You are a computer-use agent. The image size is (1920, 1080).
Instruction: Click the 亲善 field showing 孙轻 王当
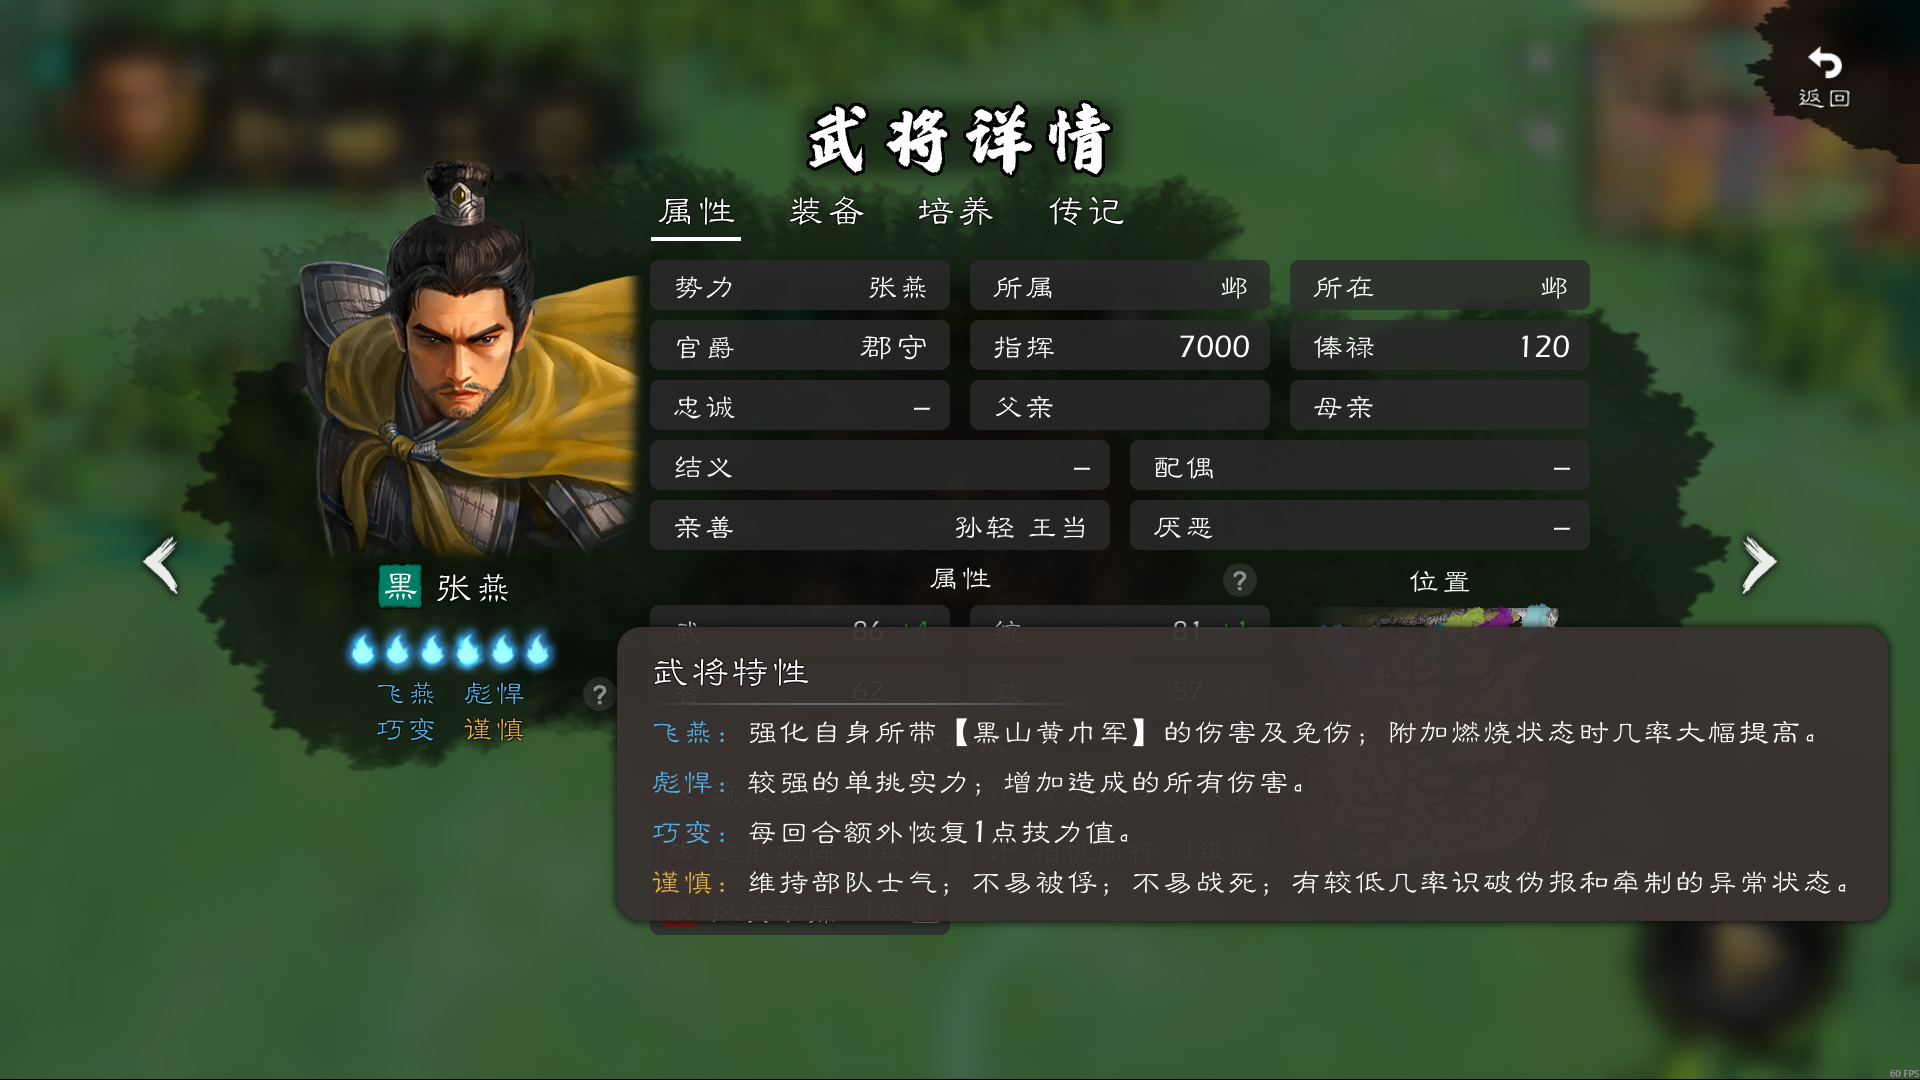[880, 526]
